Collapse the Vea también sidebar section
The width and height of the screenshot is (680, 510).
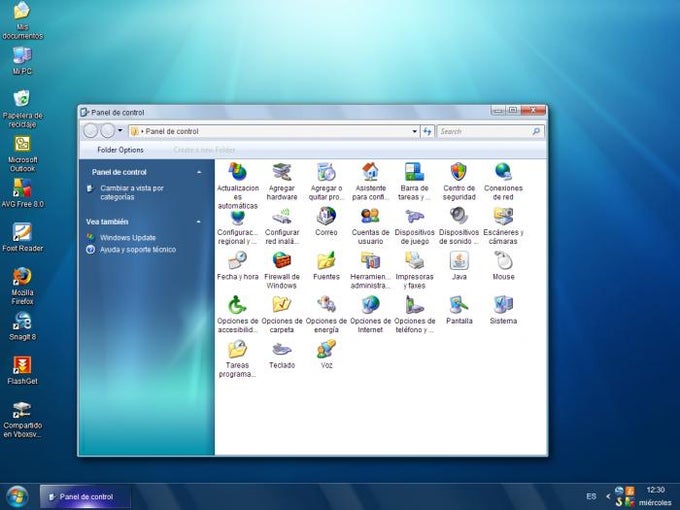point(199,222)
